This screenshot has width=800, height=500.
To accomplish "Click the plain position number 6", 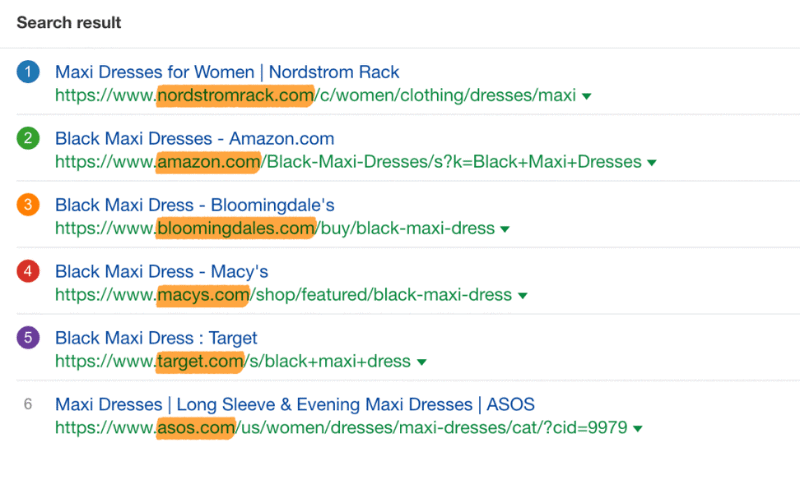I will tap(28, 404).
